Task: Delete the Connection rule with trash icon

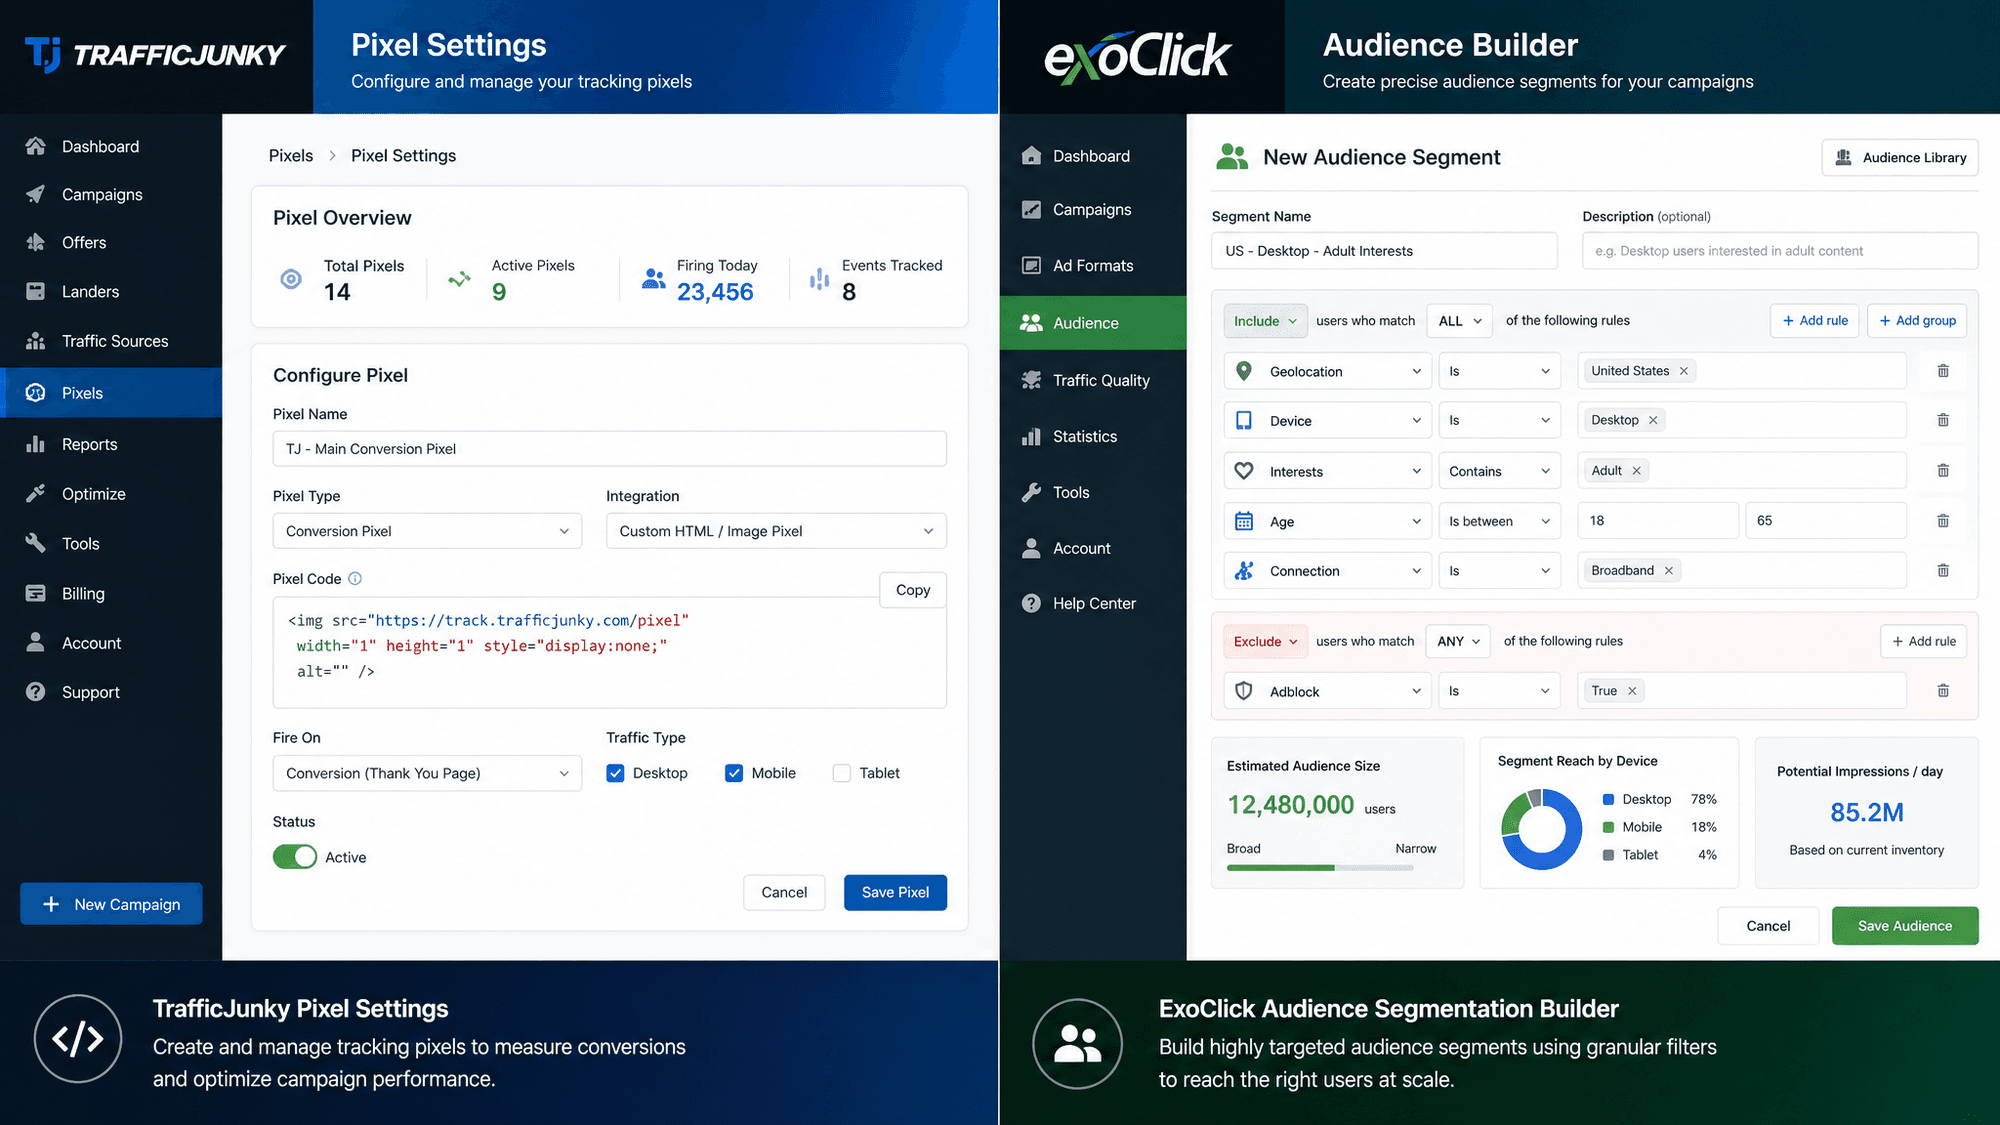Action: 1943,570
